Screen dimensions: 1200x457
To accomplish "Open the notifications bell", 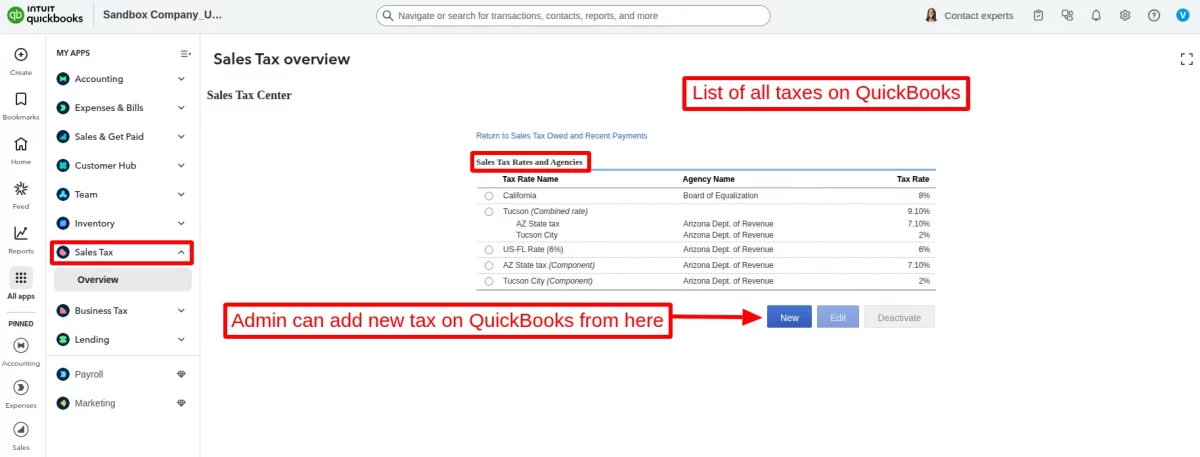I will tap(1097, 15).
